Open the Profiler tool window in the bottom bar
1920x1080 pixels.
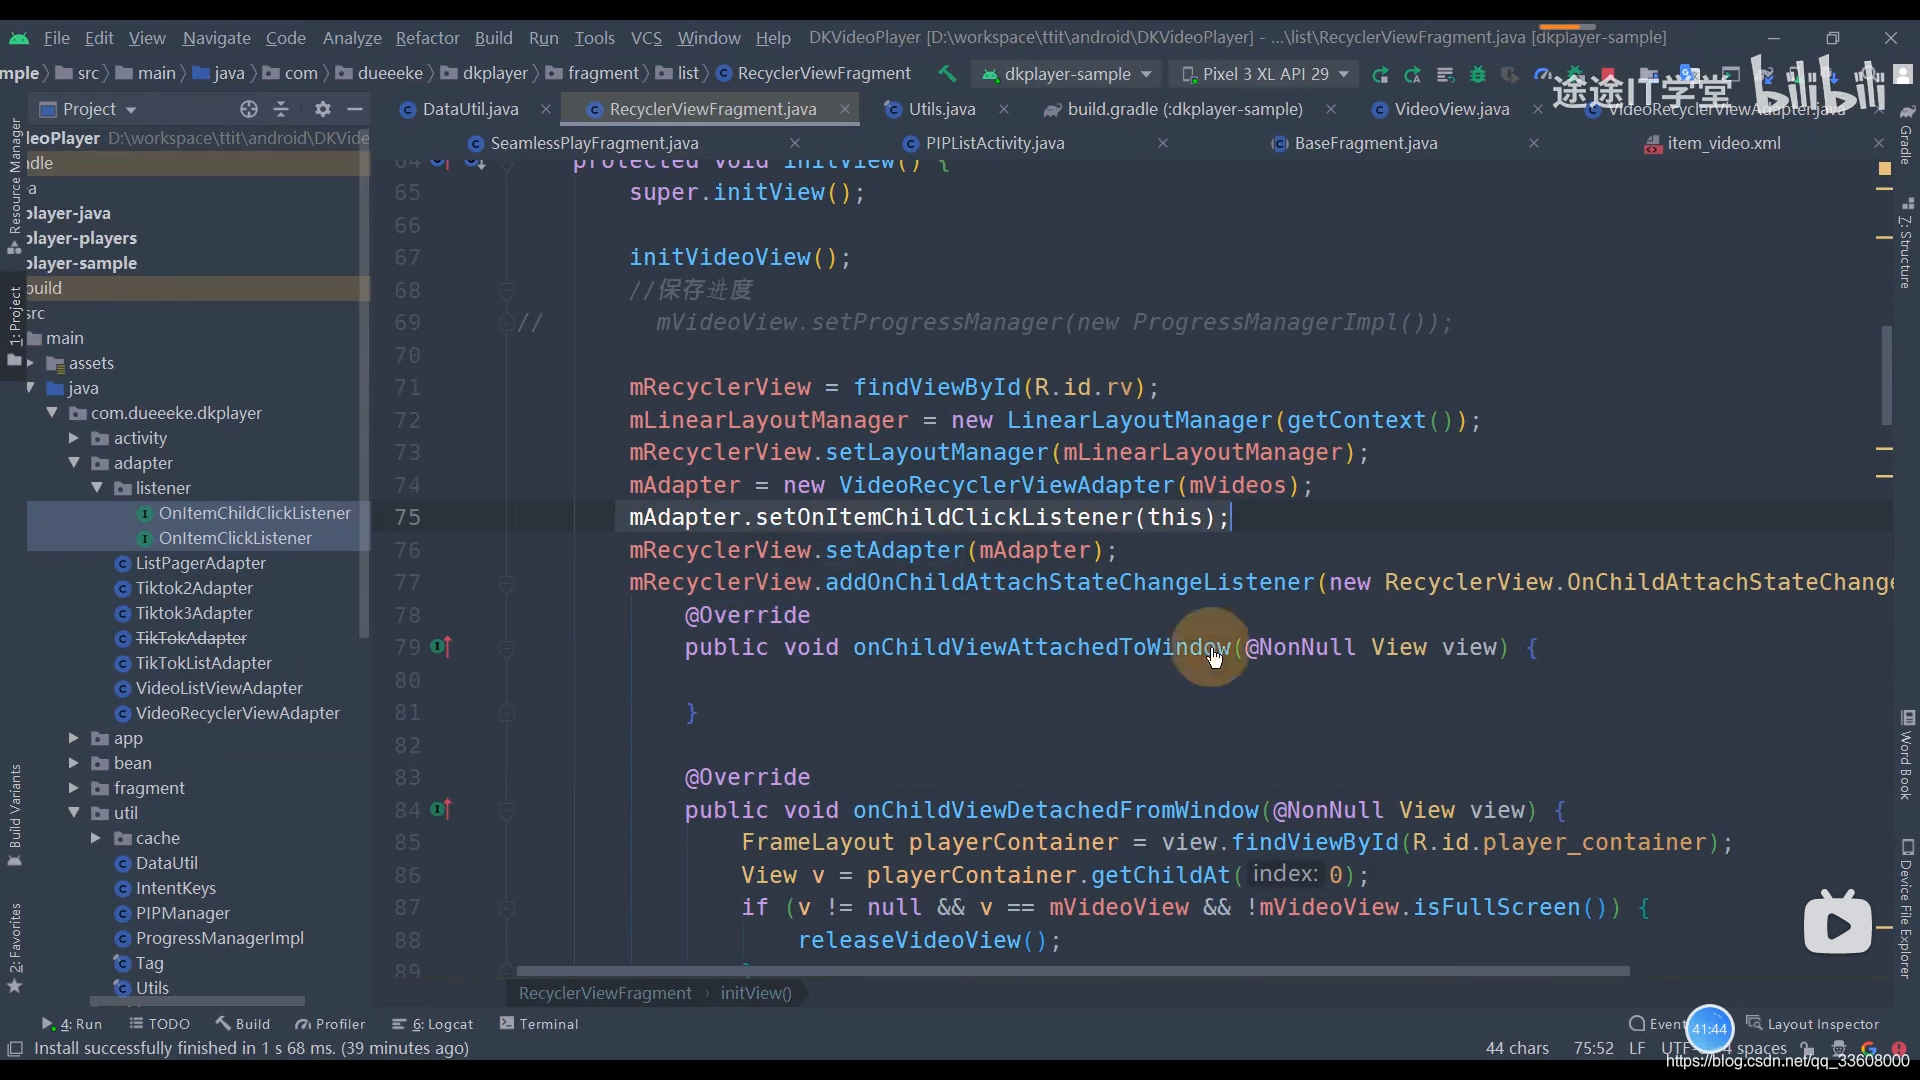(330, 1024)
